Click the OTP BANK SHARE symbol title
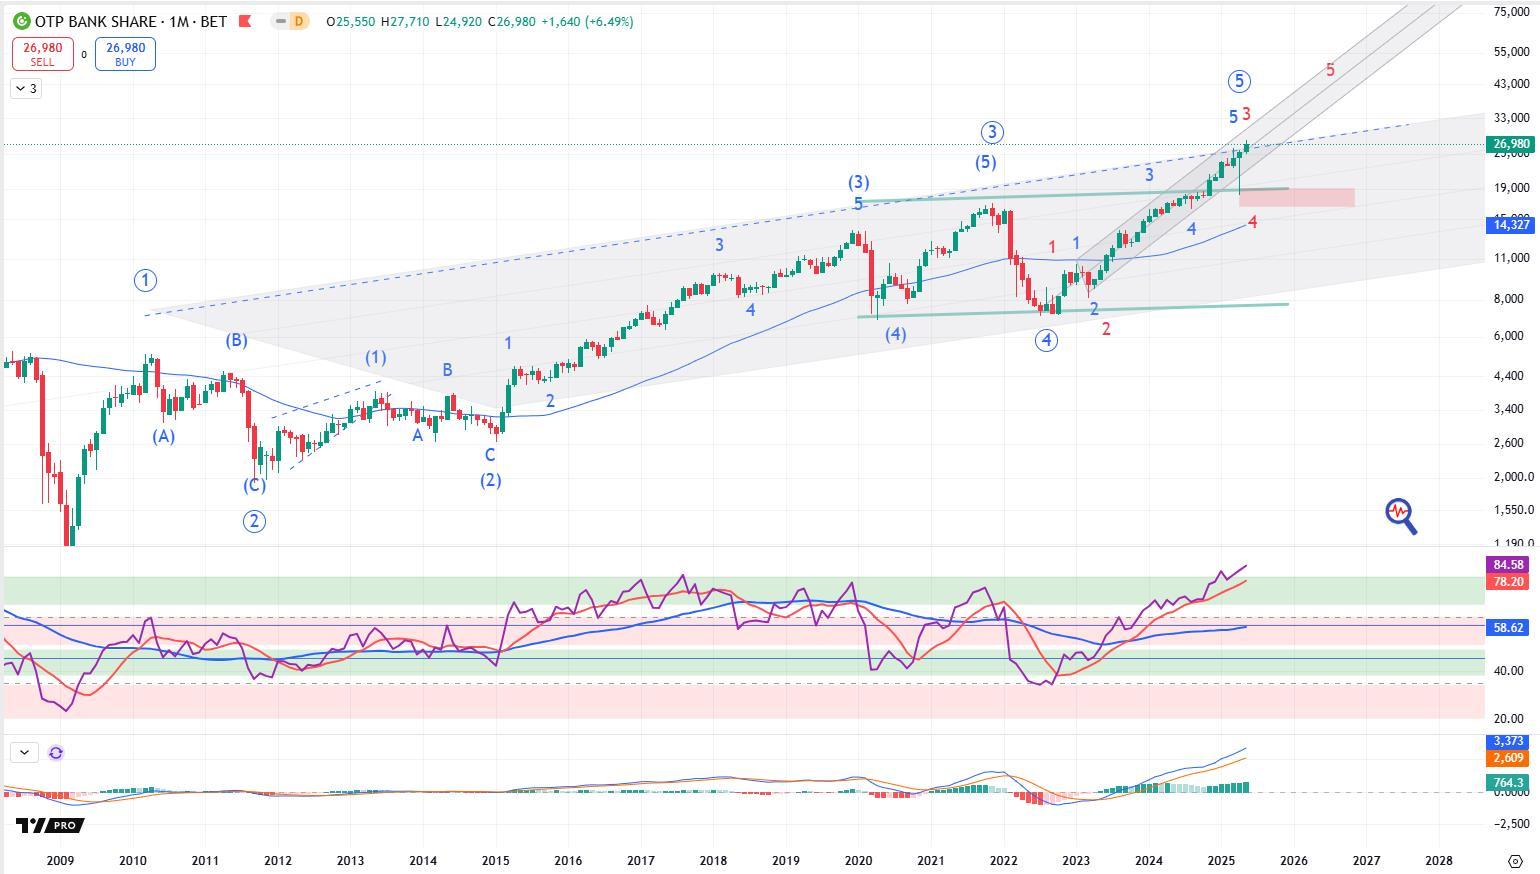The image size is (1540, 874). (x=95, y=21)
